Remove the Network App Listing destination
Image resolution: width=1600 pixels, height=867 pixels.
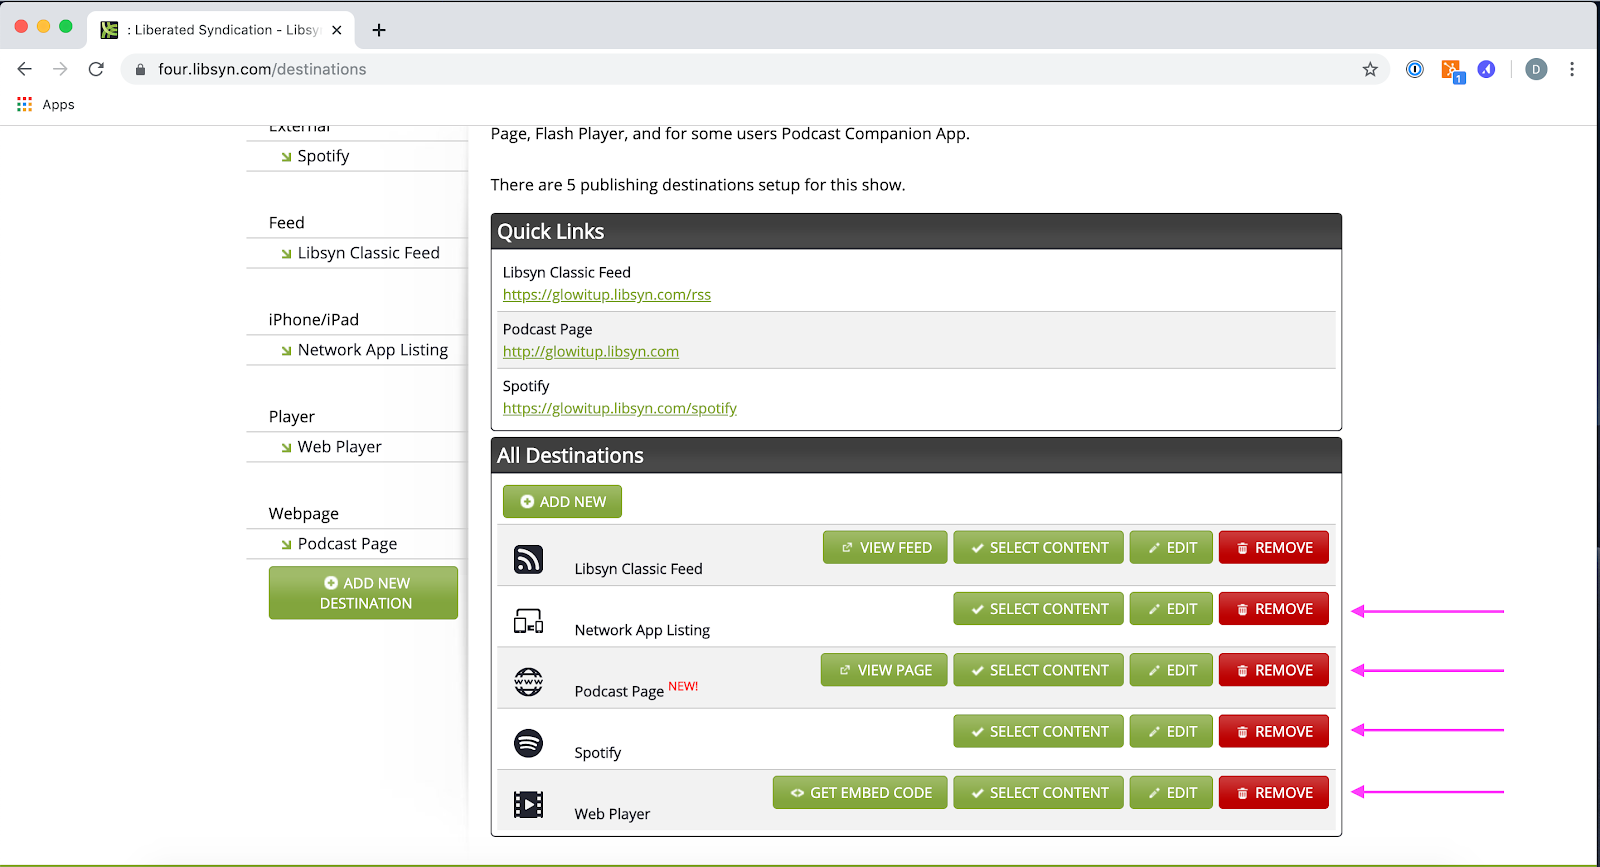1274,609
